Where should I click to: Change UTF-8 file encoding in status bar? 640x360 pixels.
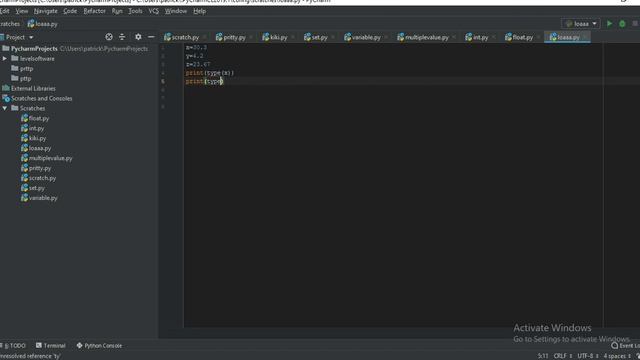(587, 356)
